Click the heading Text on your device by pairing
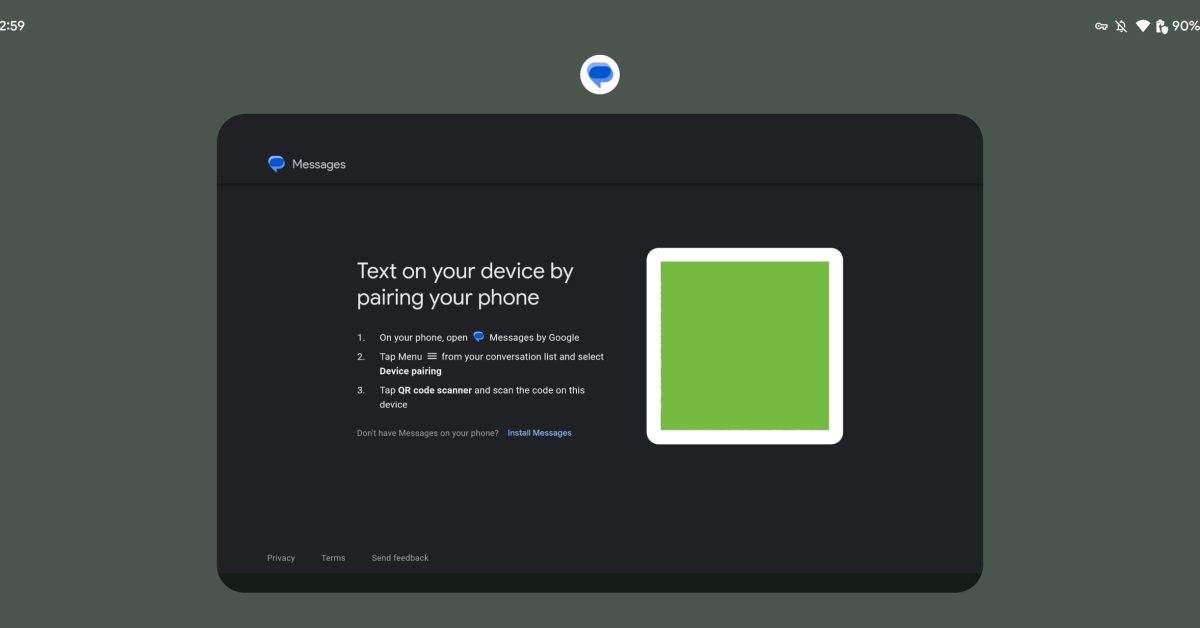Image resolution: width=1200 pixels, height=628 pixels. 465,283
